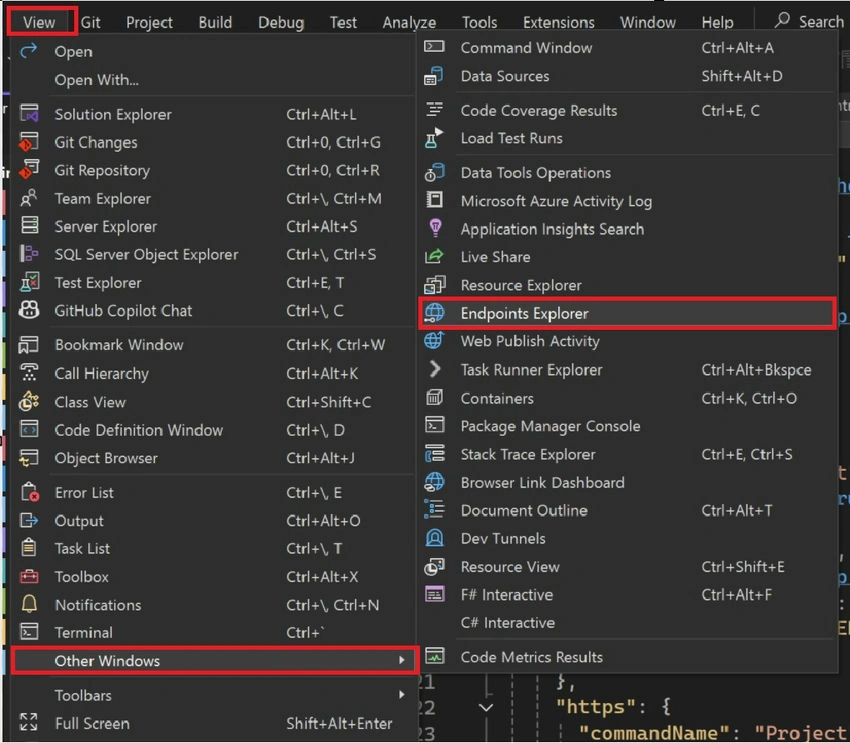Click the red Toolbox icon
850x743 pixels.
click(x=29, y=577)
